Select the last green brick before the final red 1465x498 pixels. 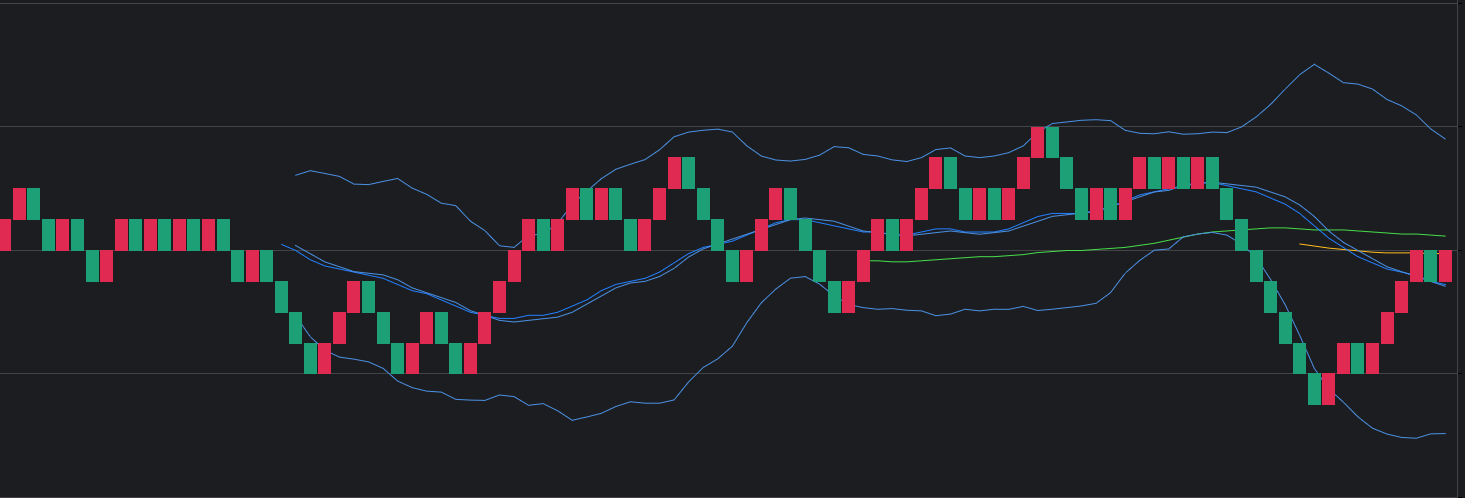tap(1430, 266)
